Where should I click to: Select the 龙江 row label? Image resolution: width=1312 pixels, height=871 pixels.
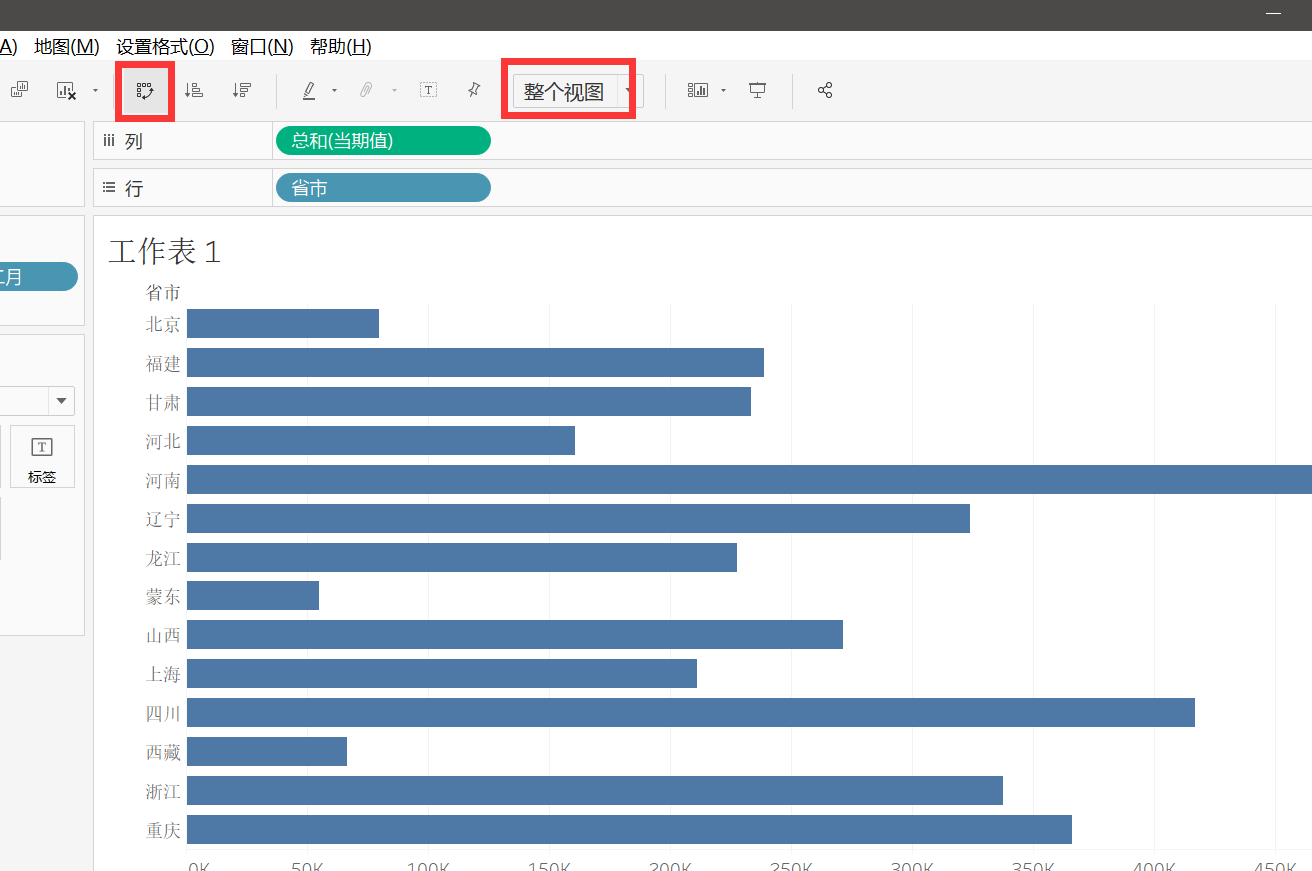163,558
